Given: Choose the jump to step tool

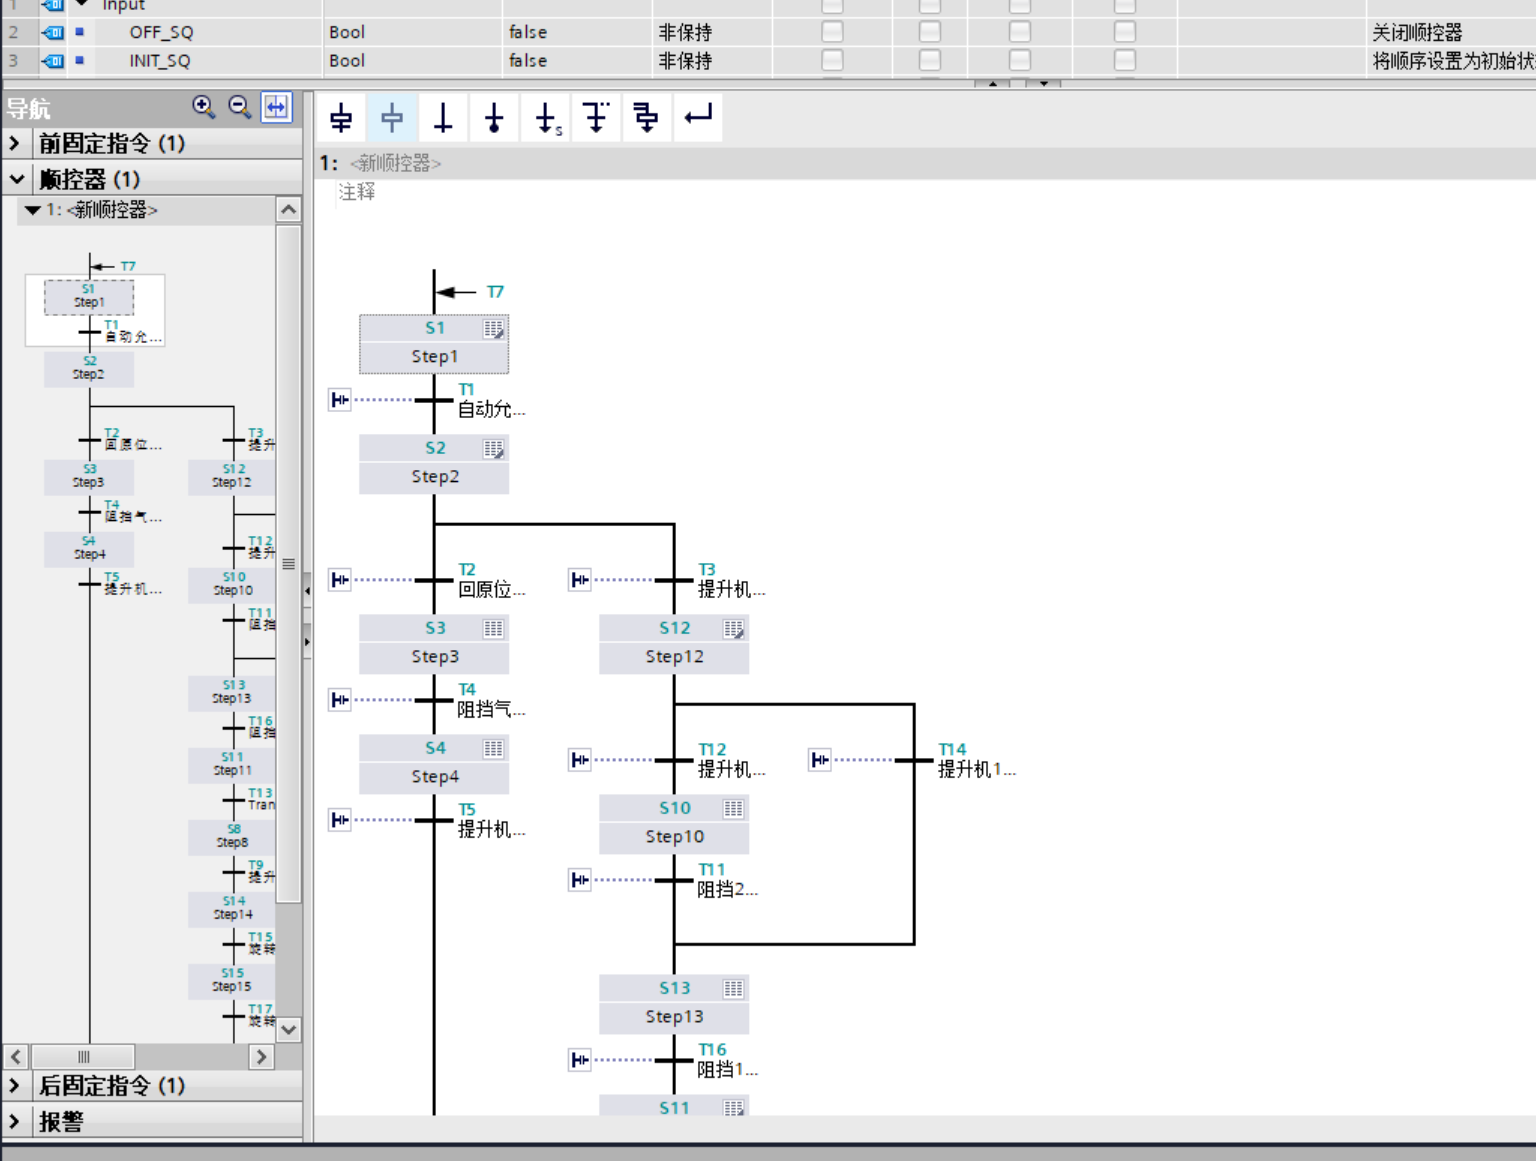Looking at the screenshot, I should (x=545, y=118).
